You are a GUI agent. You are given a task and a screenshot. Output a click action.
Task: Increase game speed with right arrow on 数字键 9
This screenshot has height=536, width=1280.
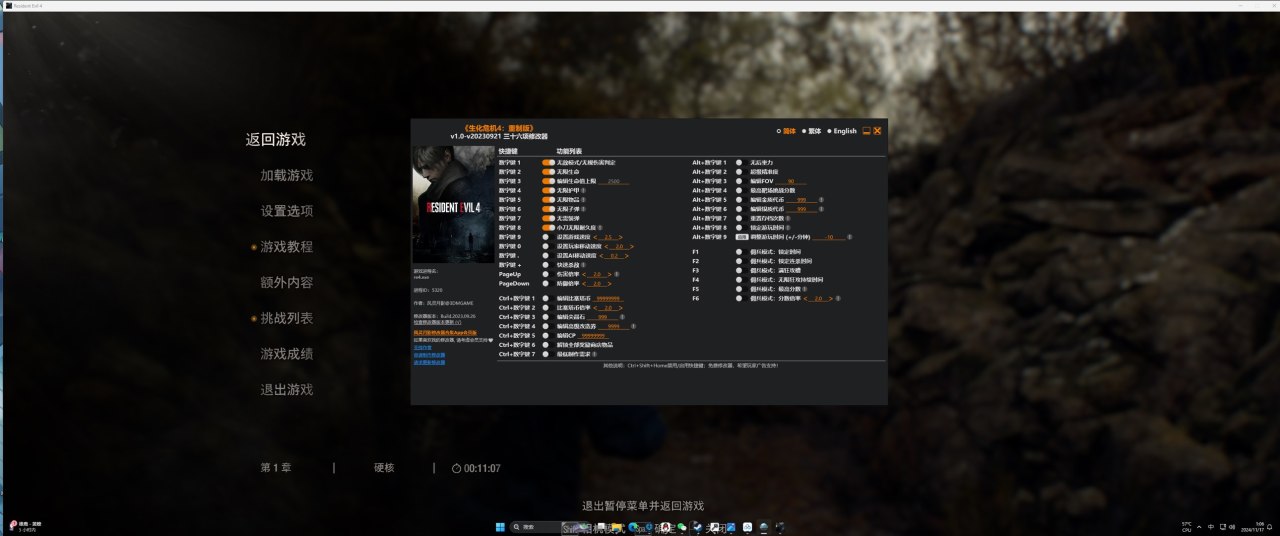(621, 237)
